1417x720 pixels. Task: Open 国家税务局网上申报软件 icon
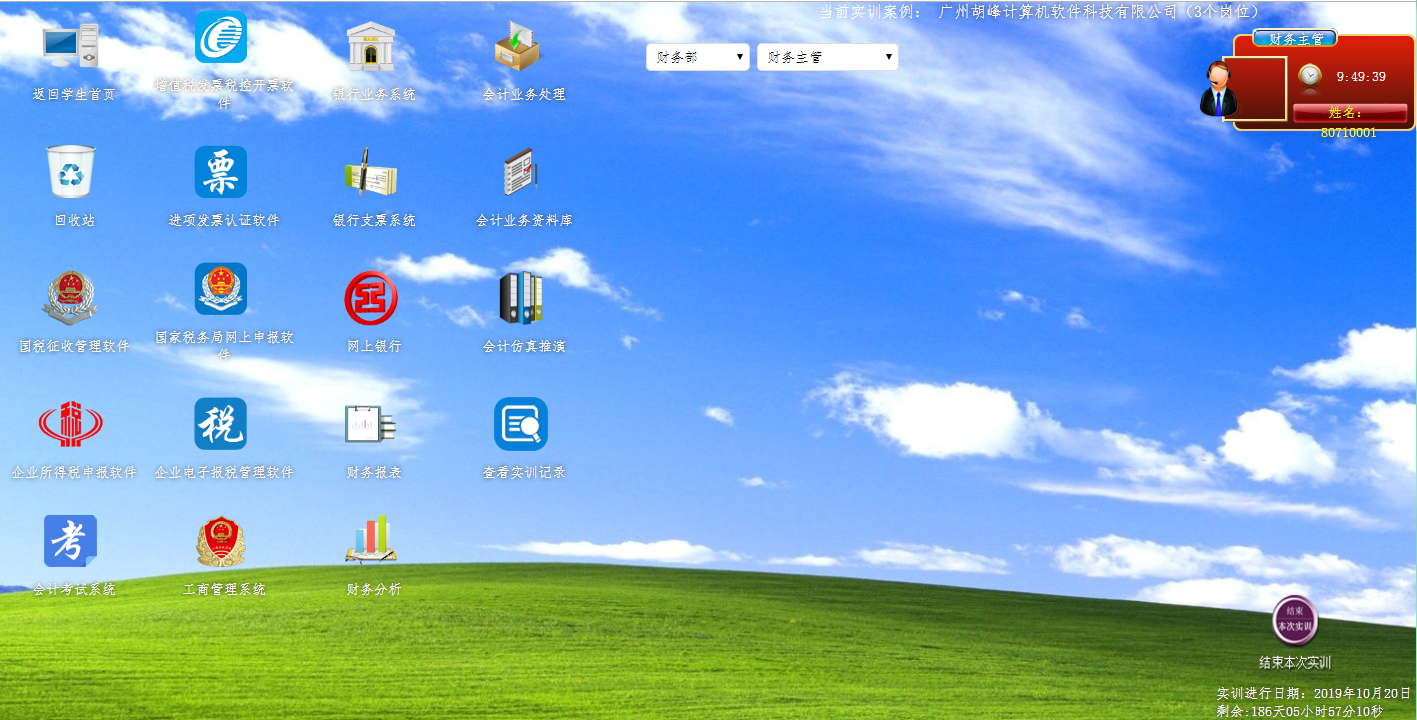pos(221,290)
